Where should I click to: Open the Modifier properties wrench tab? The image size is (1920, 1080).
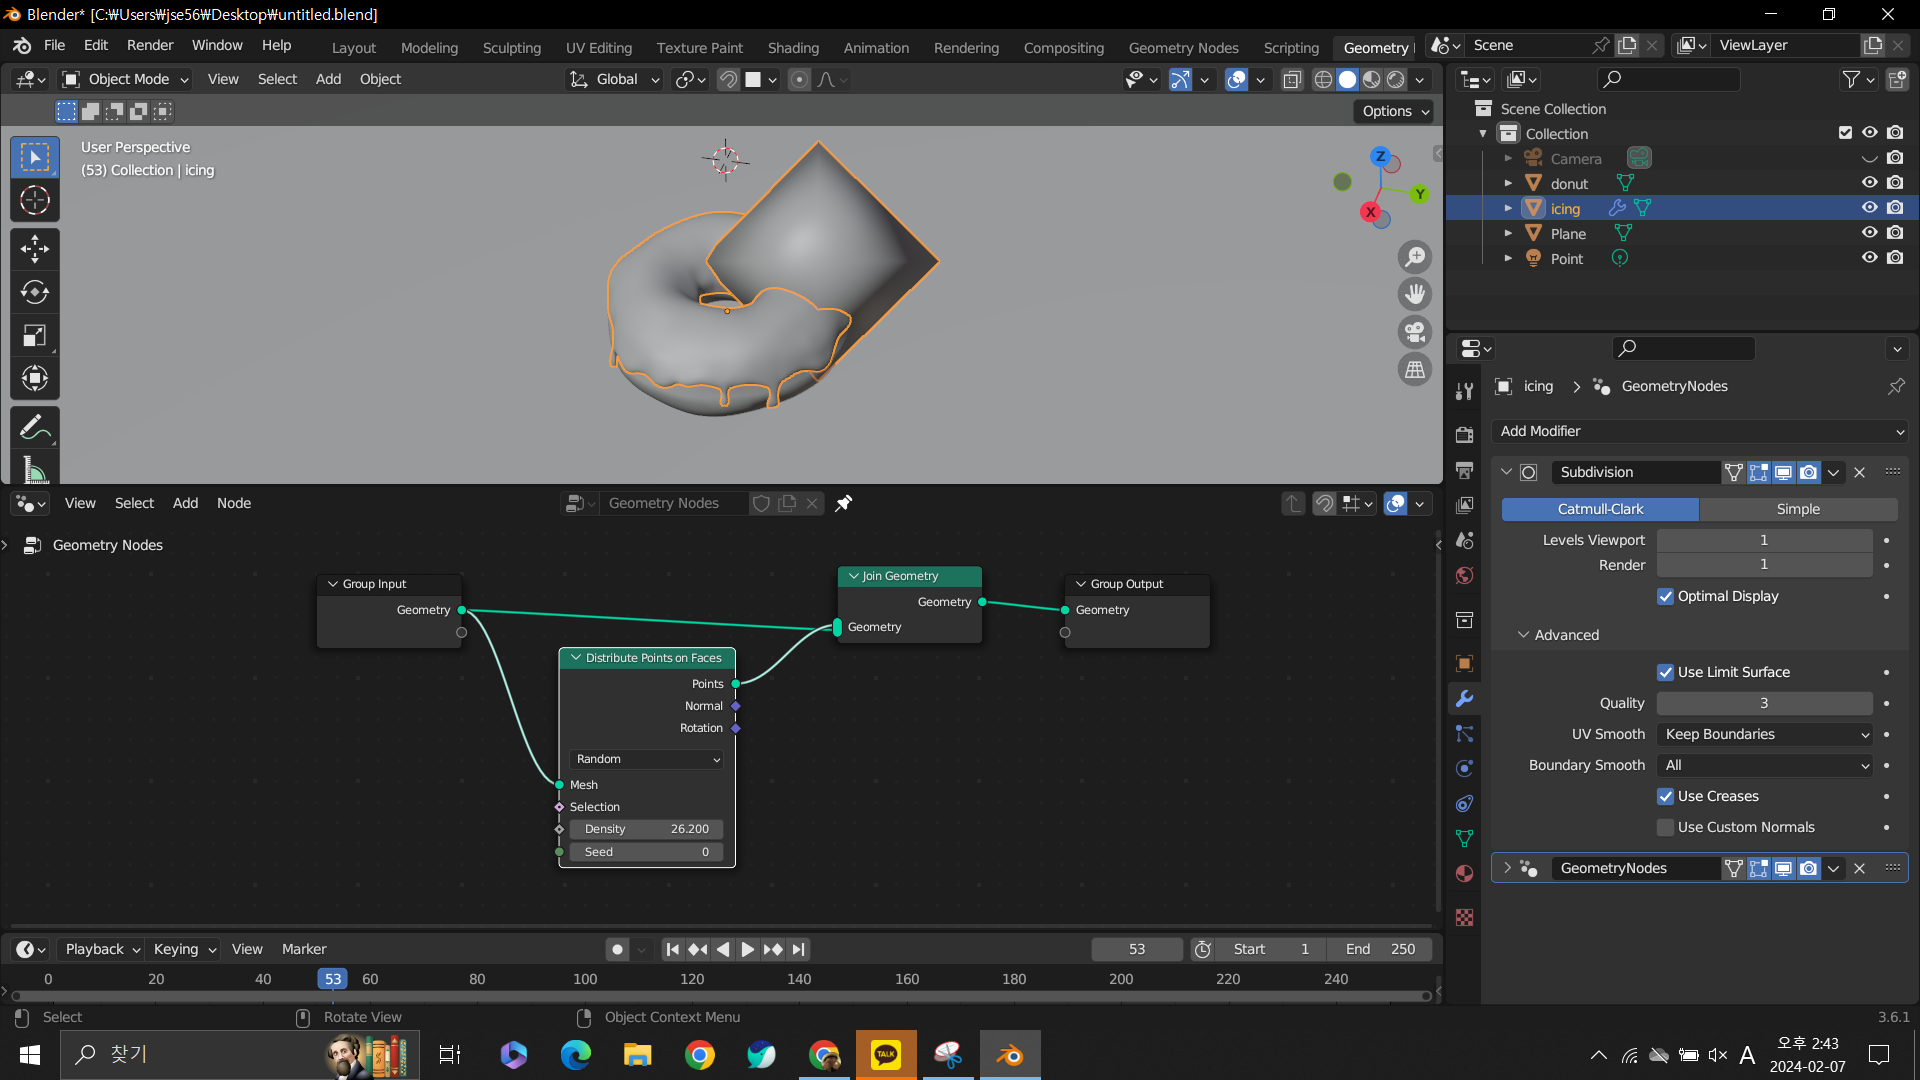[x=1465, y=699]
